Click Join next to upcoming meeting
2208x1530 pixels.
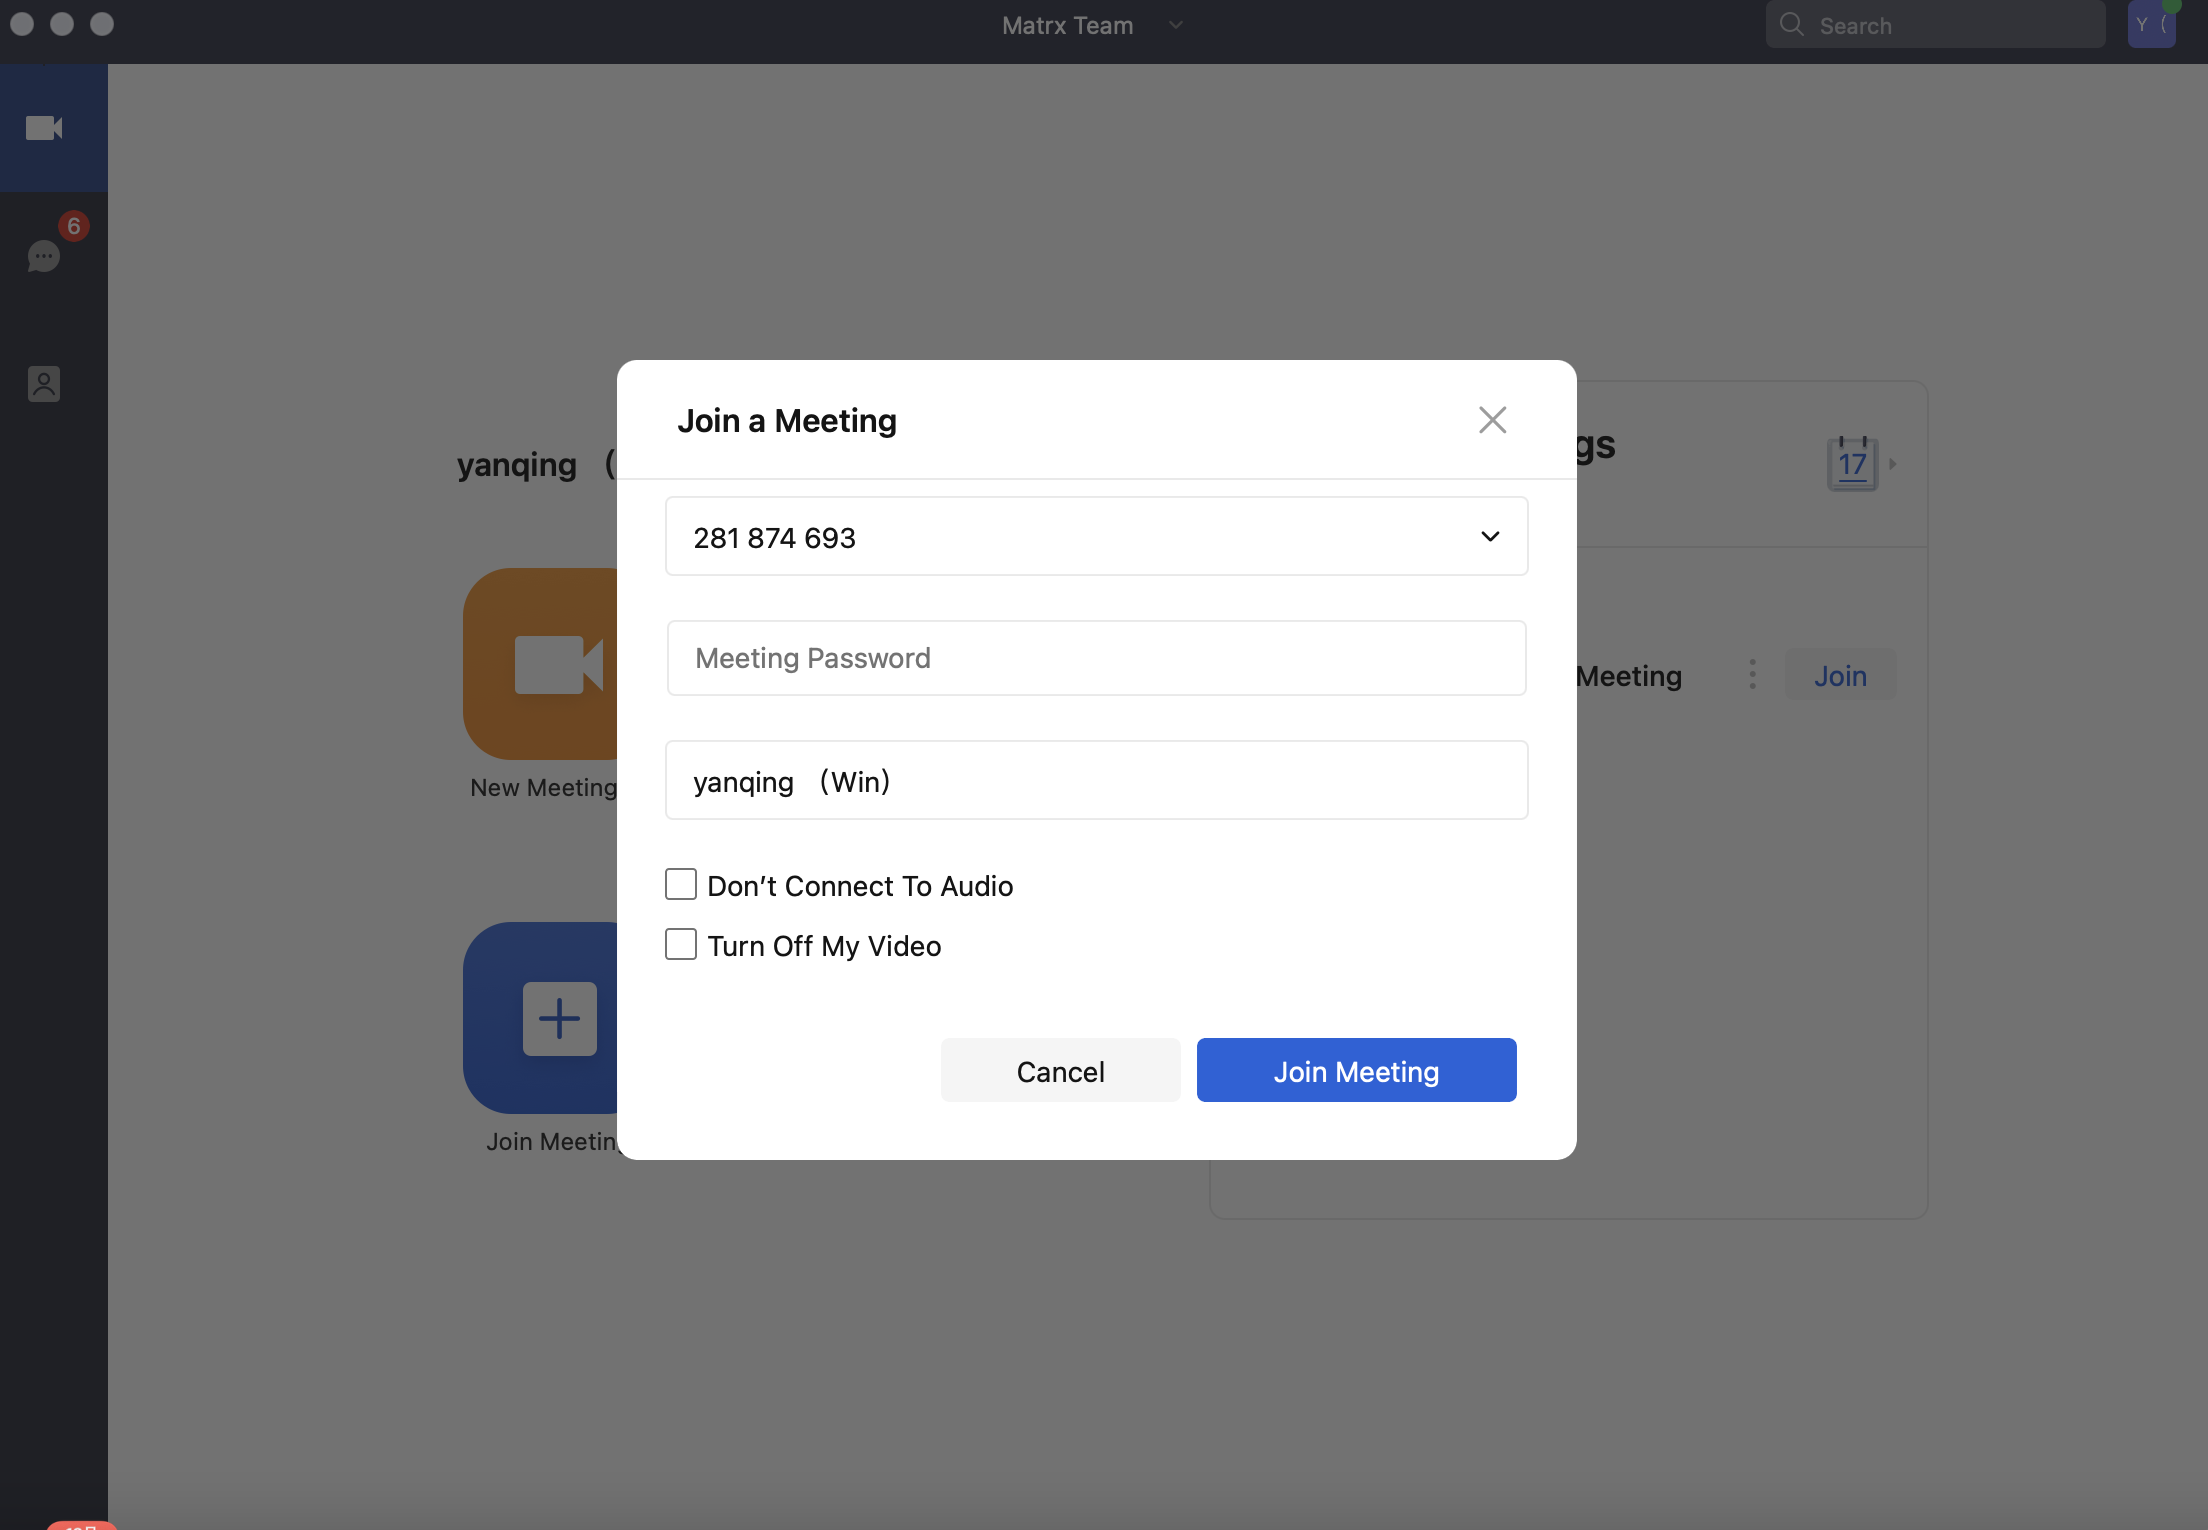(1840, 676)
